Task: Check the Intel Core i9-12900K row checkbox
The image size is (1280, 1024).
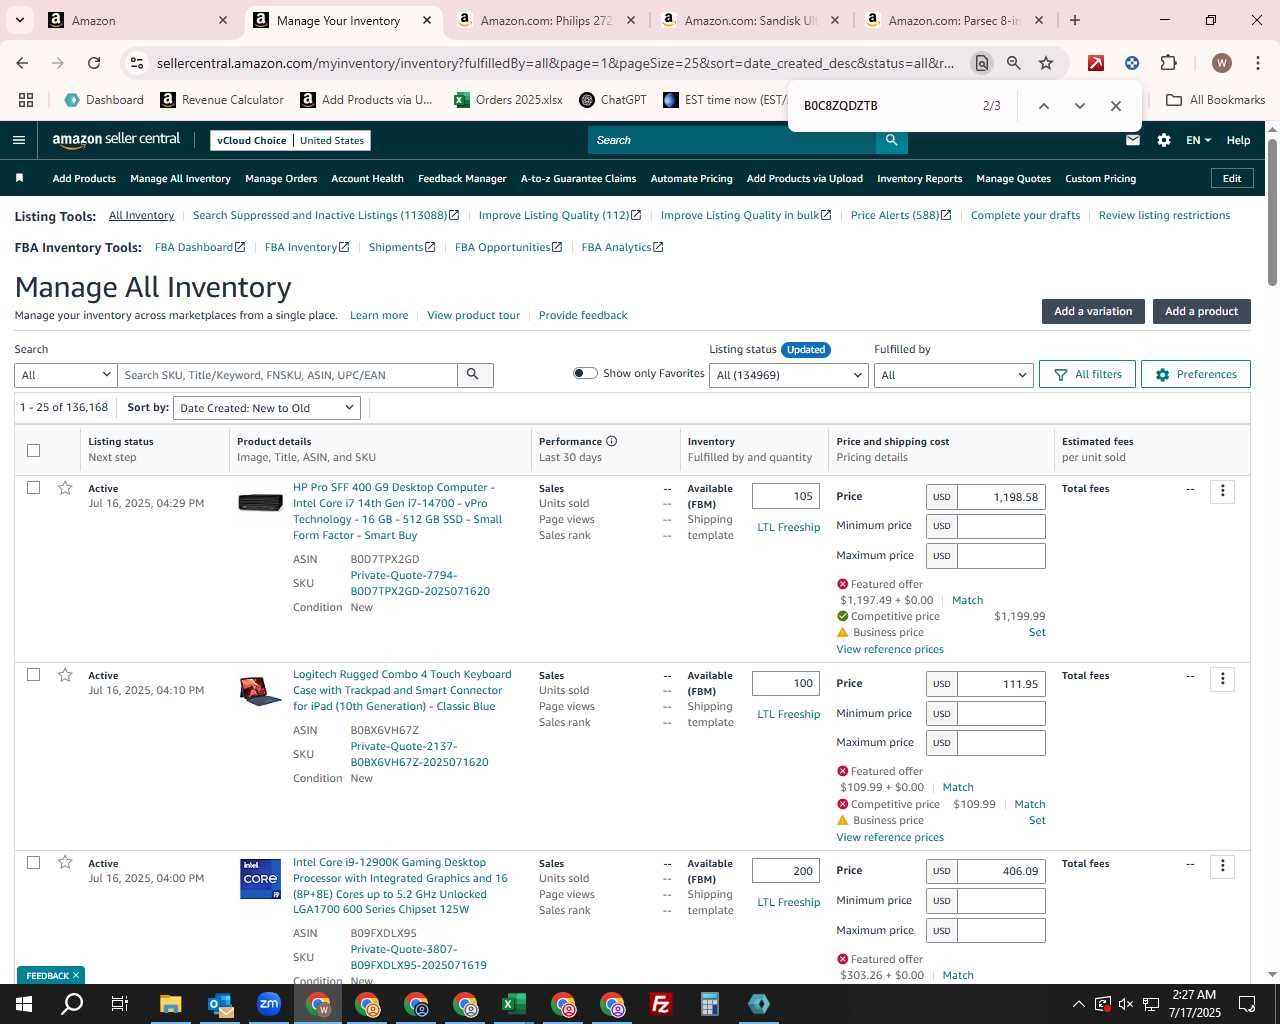Action: click(x=33, y=862)
